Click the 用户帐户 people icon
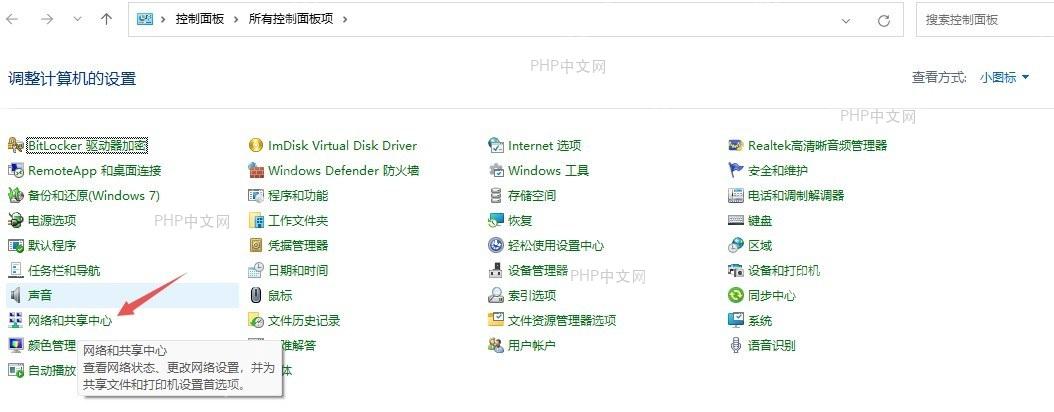The height and width of the screenshot is (412, 1054). click(496, 345)
